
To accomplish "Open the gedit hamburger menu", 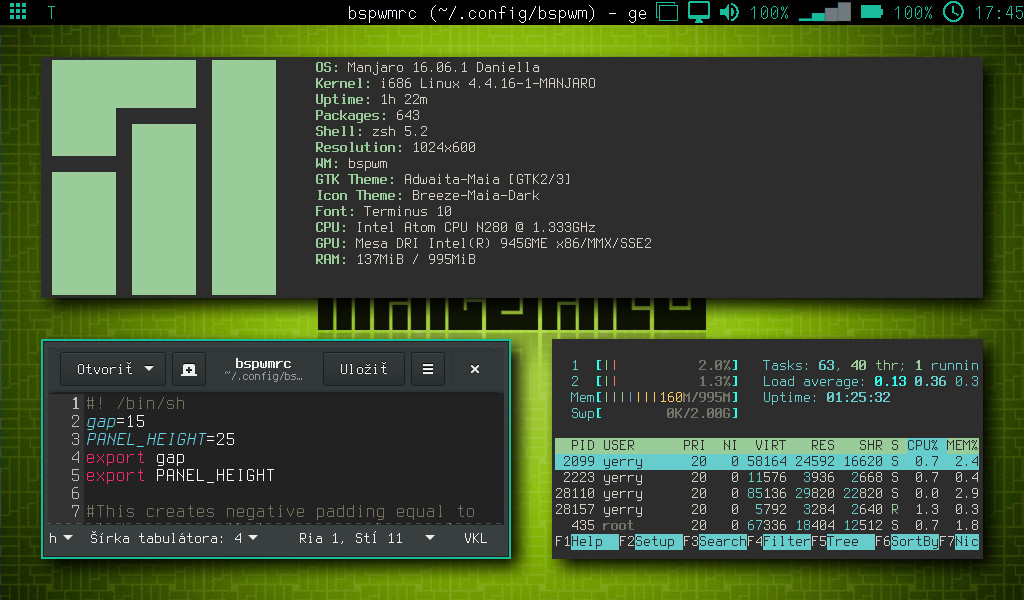I will [x=428, y=369].
